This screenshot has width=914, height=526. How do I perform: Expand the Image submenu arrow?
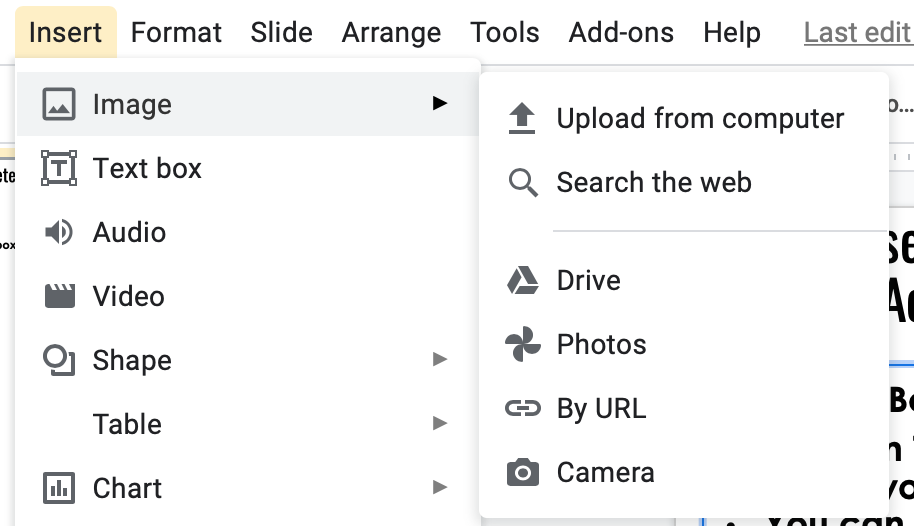(x=439, y=103)
